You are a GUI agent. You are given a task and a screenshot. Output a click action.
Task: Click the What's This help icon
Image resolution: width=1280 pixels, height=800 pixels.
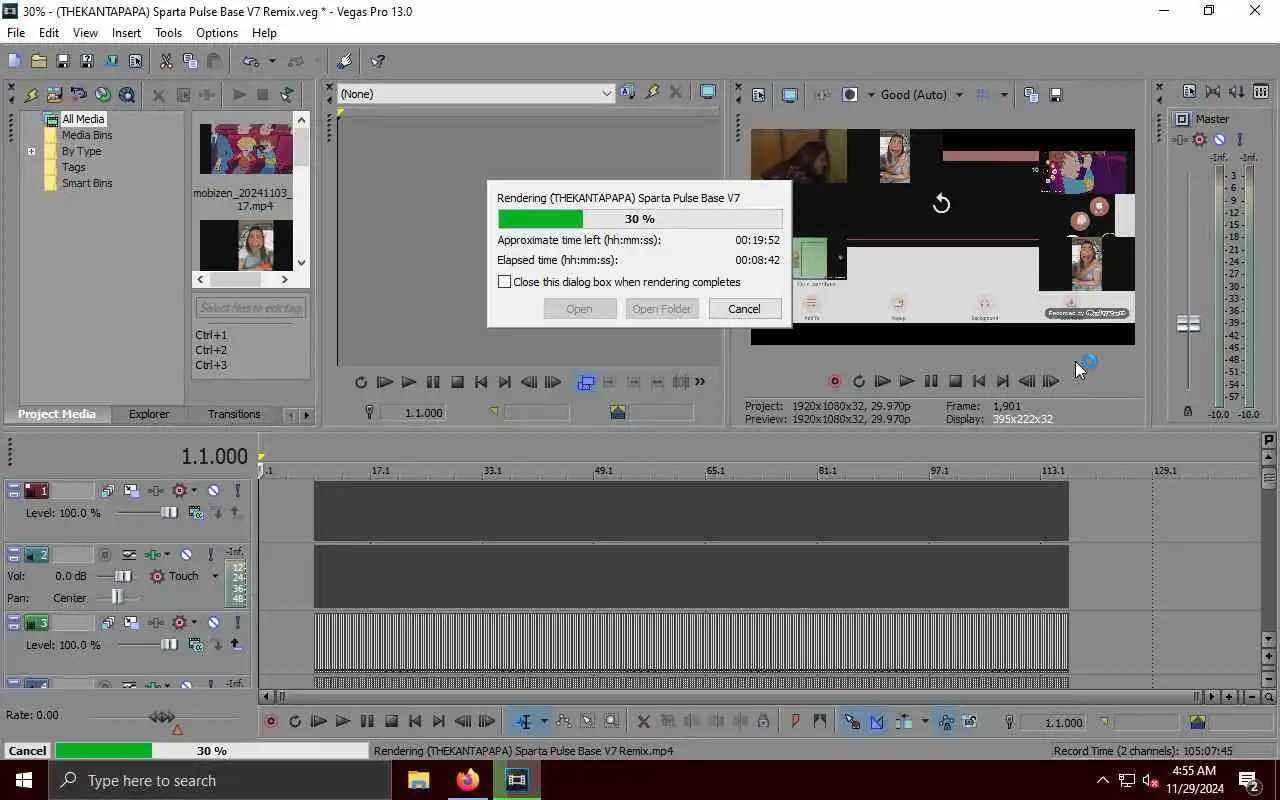378,61
